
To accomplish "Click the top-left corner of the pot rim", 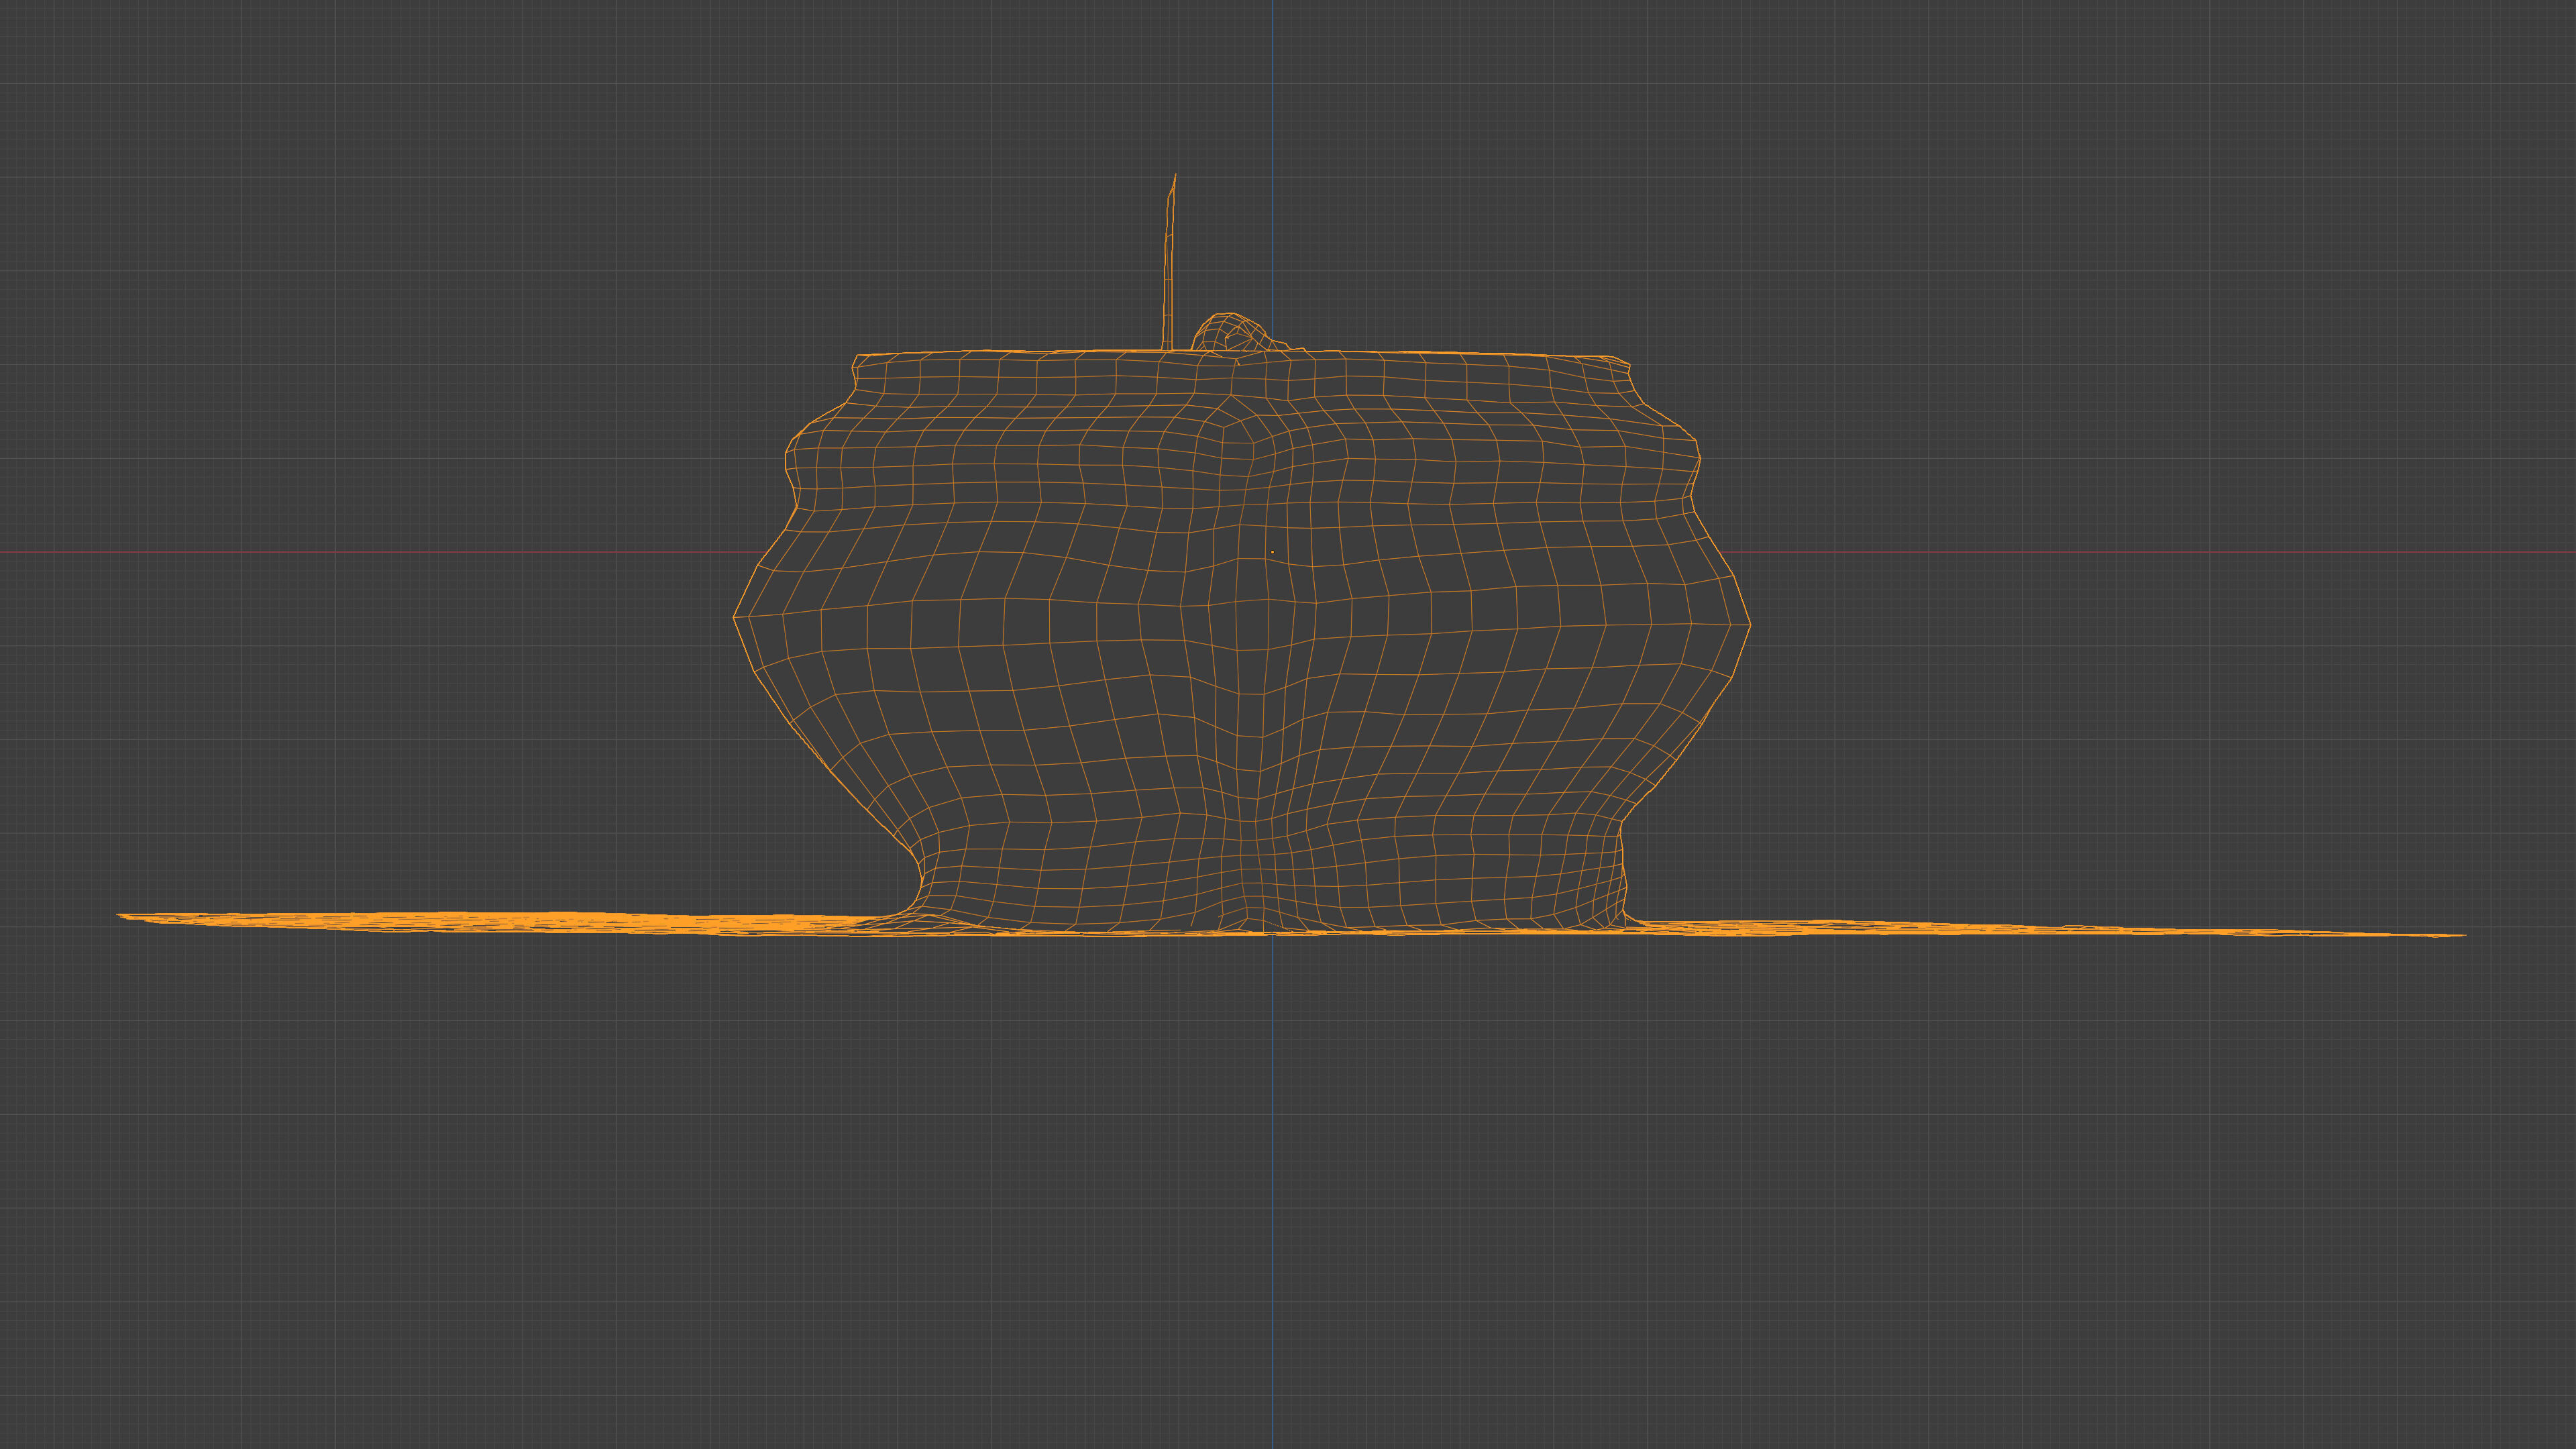I will tap(857, 356).
